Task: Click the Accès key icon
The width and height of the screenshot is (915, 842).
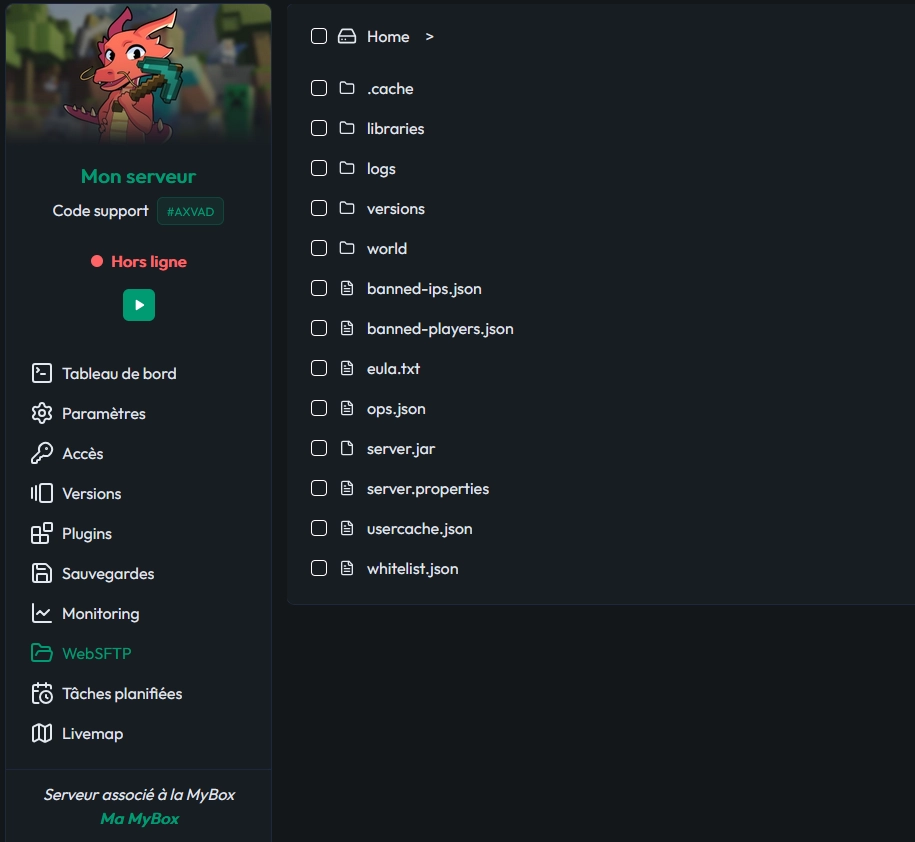Action: (42, 453)
